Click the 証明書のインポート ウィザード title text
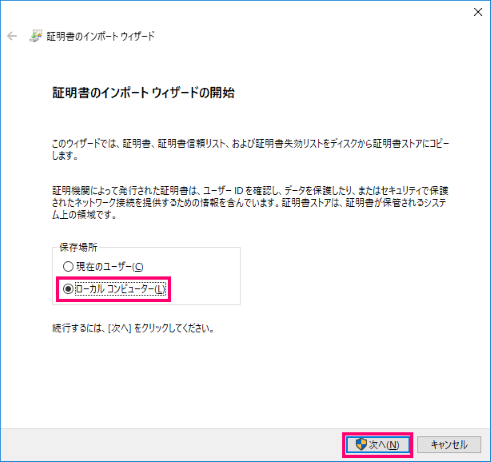 [100, 36]
